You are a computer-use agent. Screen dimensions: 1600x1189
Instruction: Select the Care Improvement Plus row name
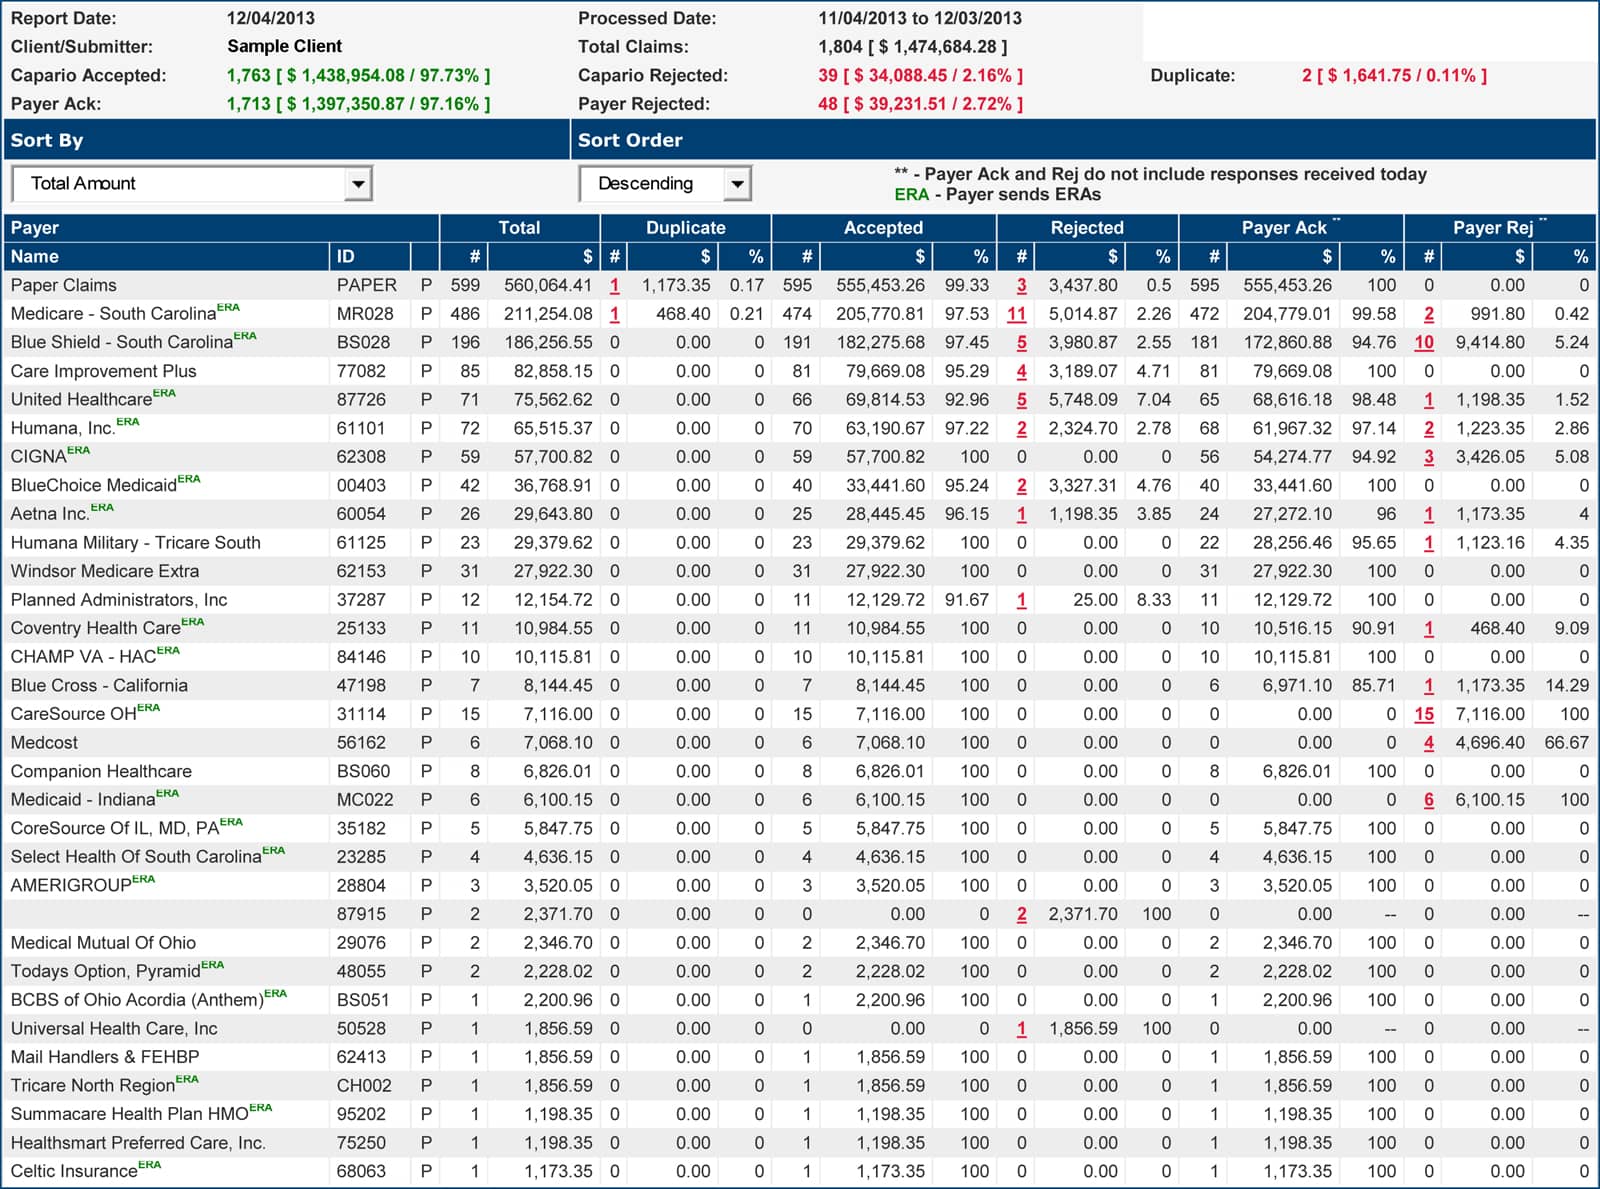click(104, 371)
